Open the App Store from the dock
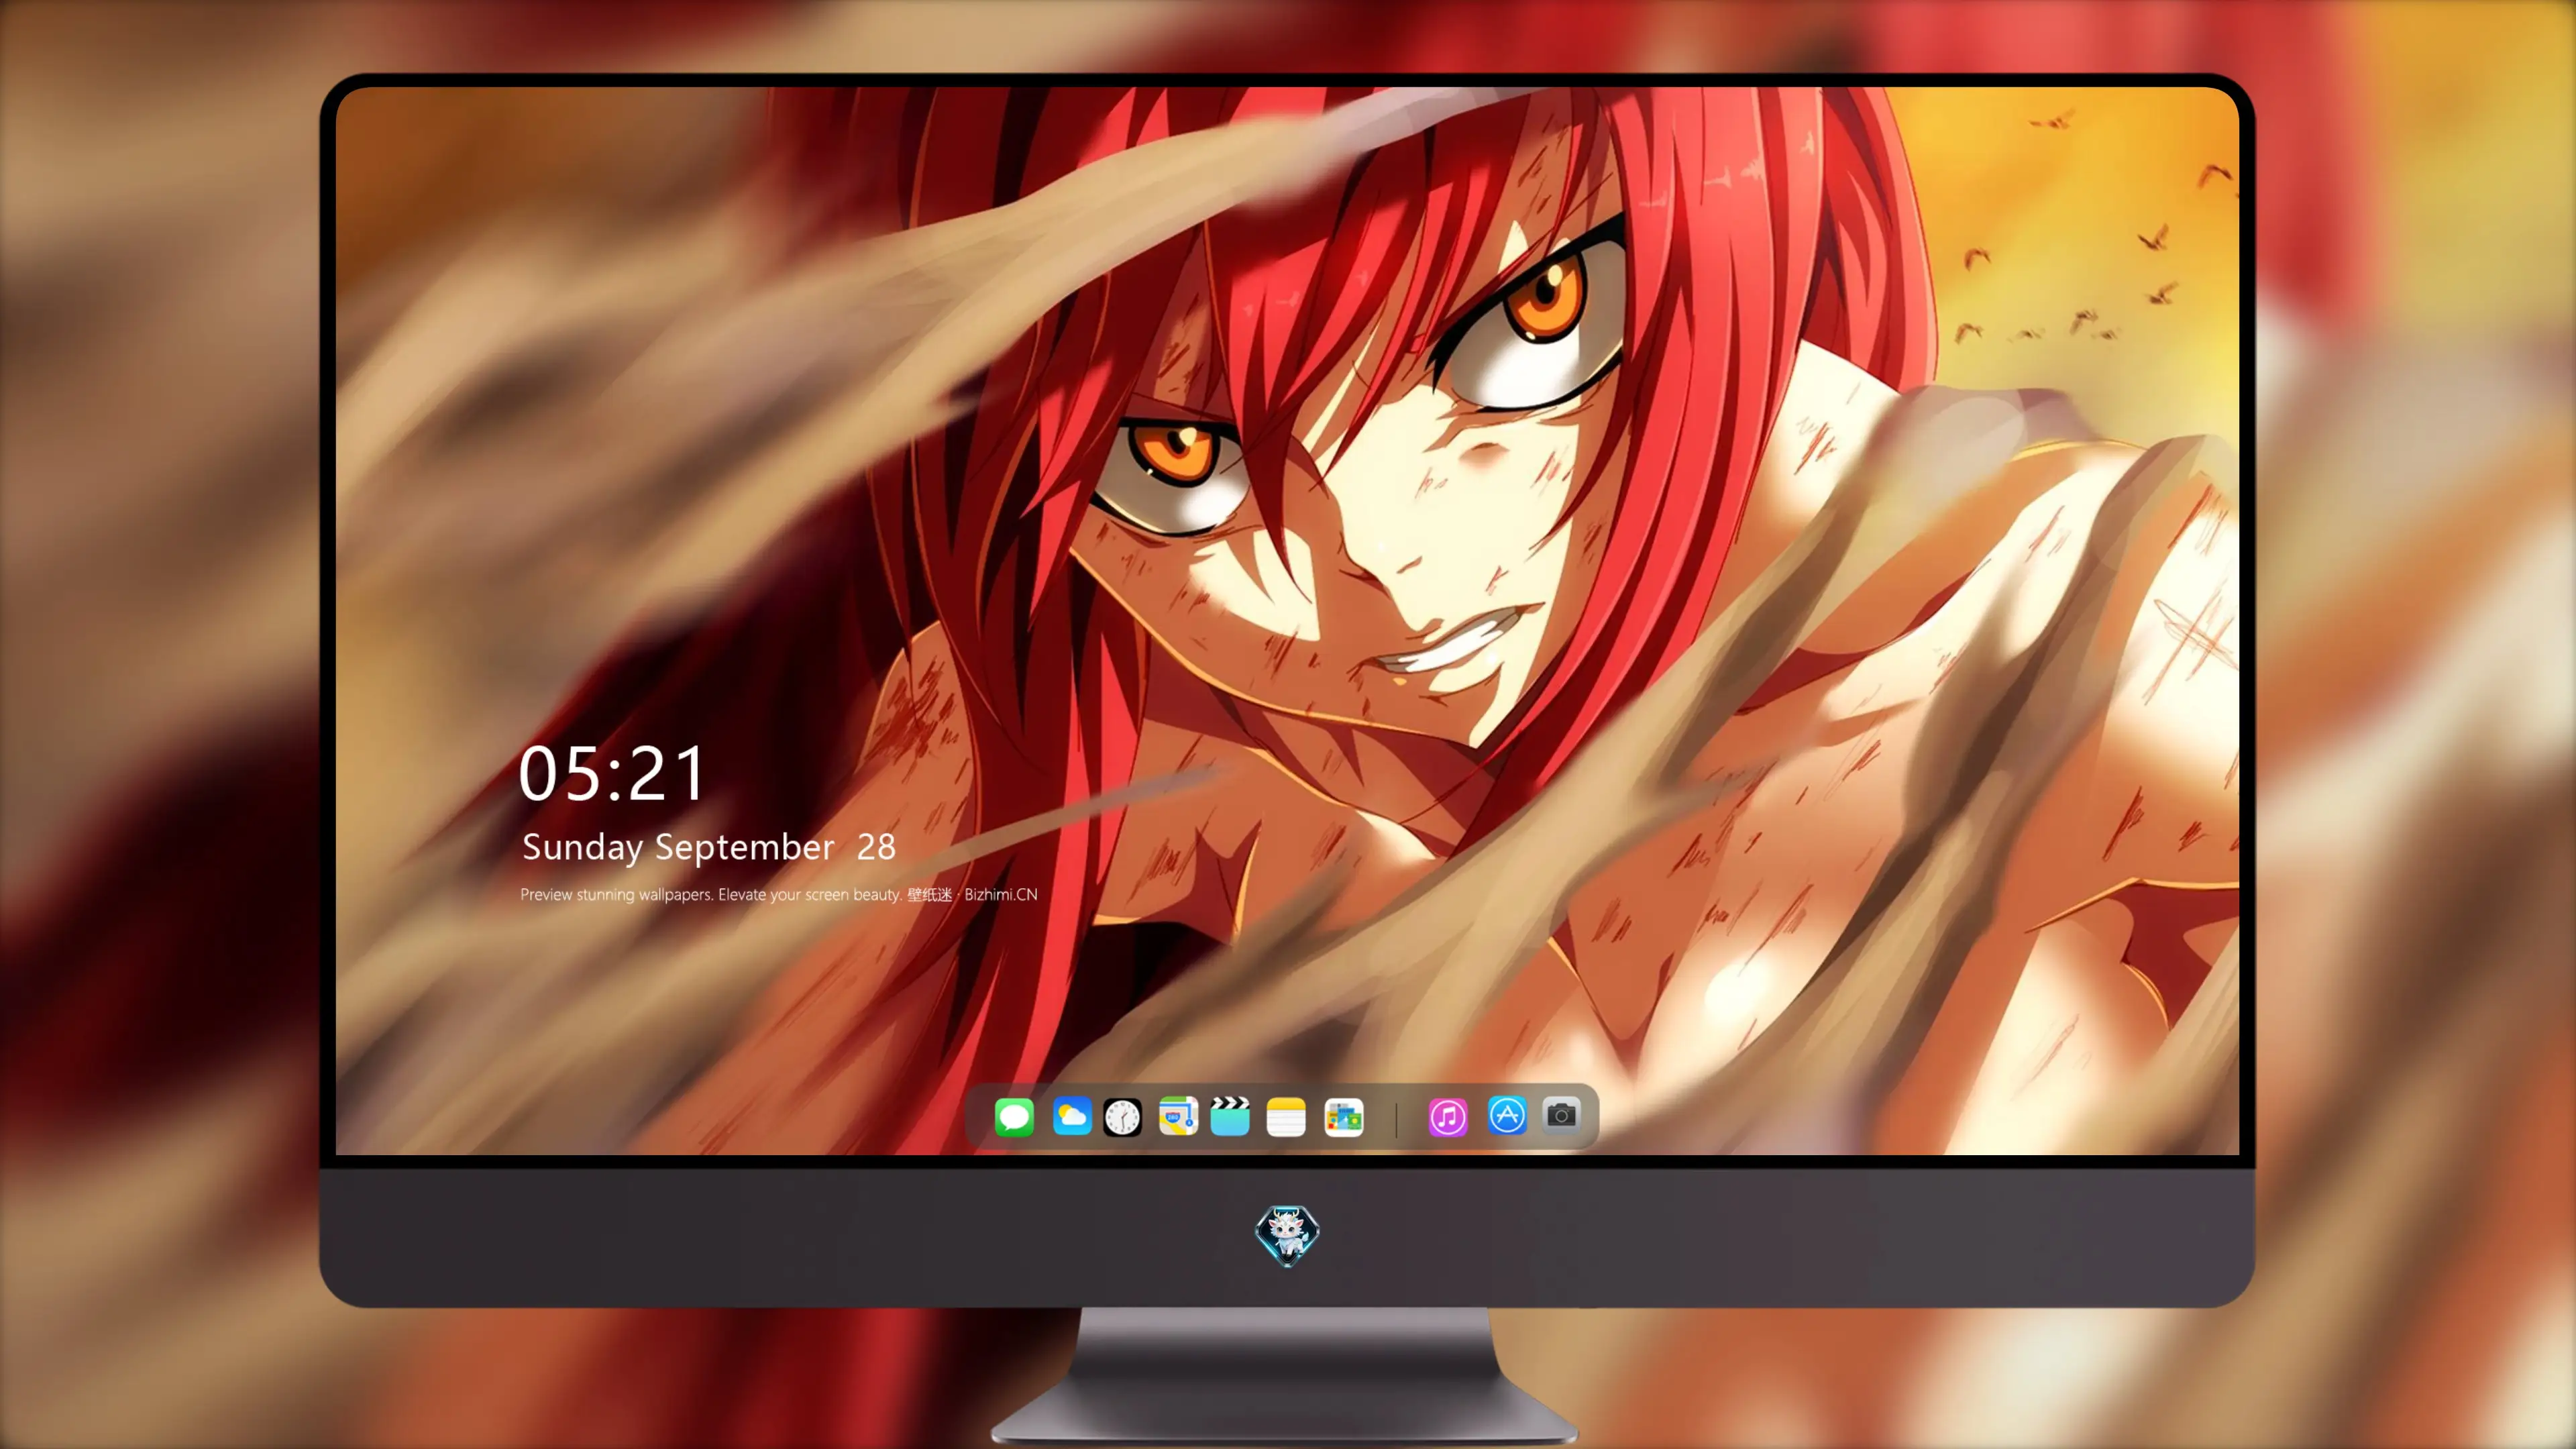The image size is (2576, 1449). 1507,1115
